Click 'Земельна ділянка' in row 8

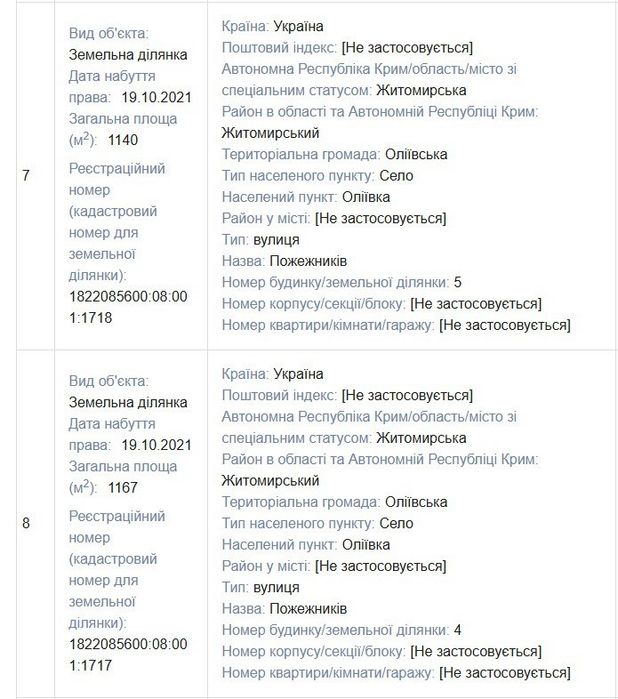tap(127, 402)
